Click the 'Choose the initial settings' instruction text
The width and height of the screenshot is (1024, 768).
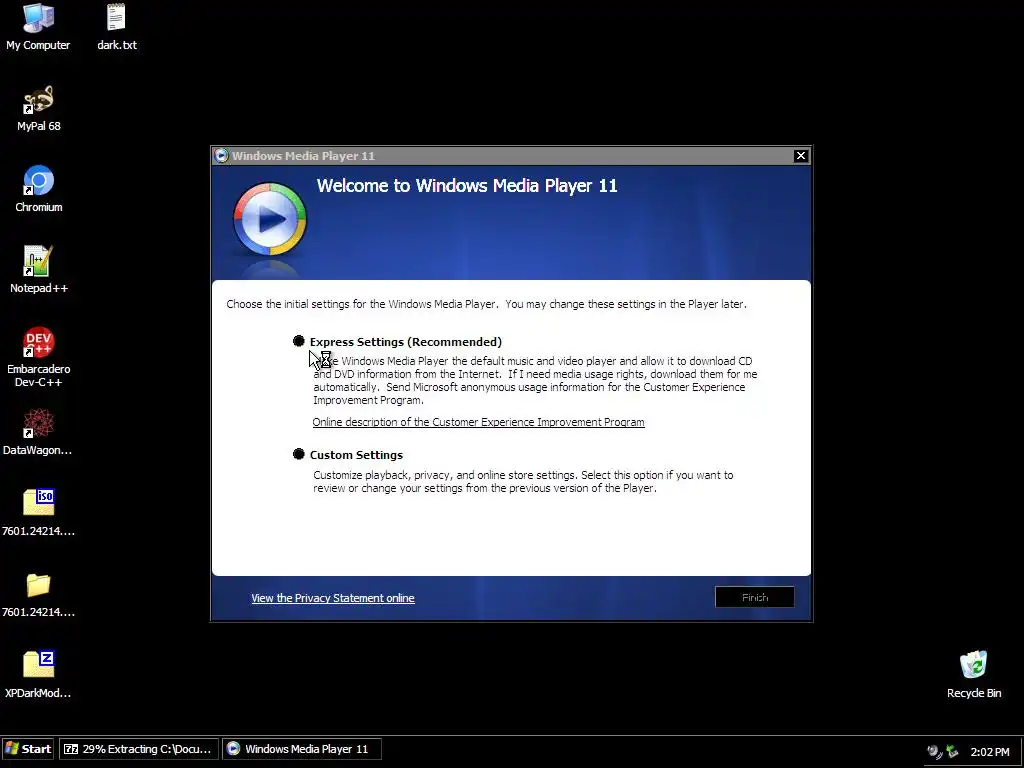pyautogui.click(x=487, y=304)
